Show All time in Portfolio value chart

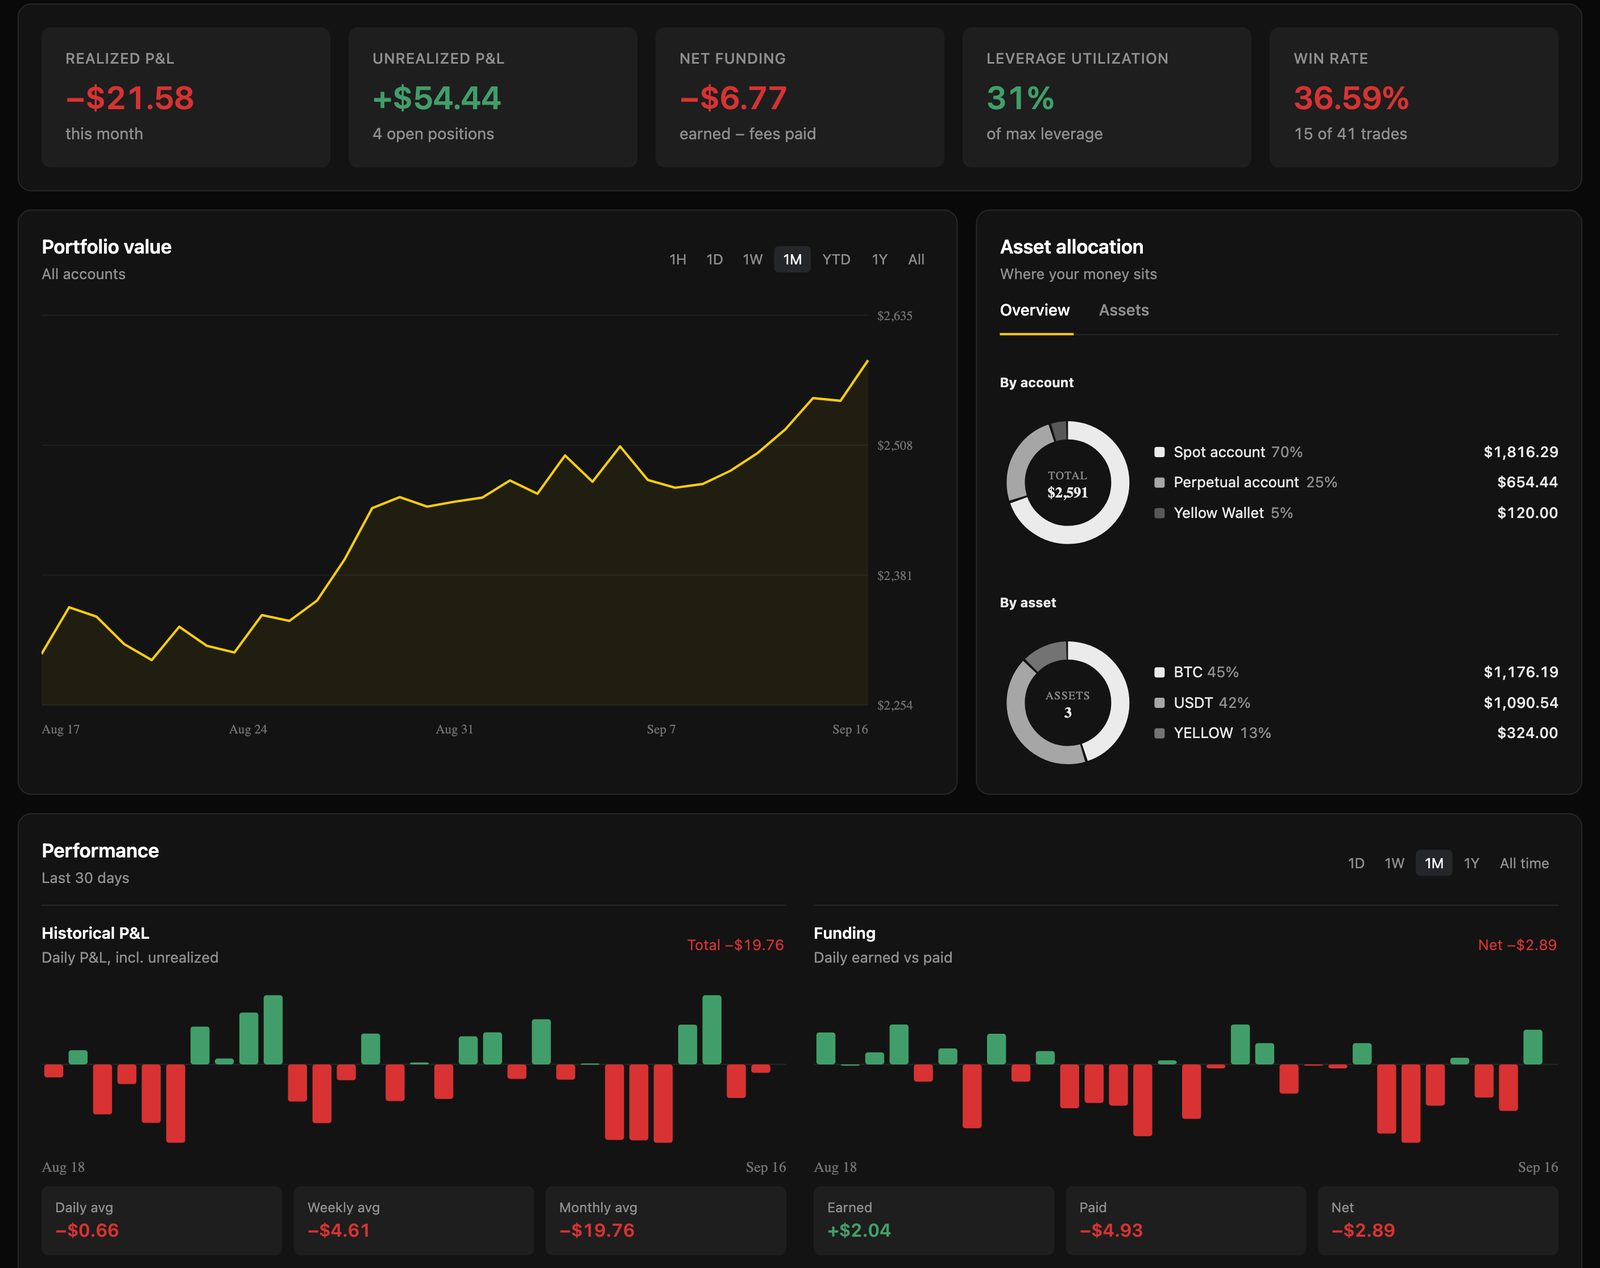coord(916,259)
